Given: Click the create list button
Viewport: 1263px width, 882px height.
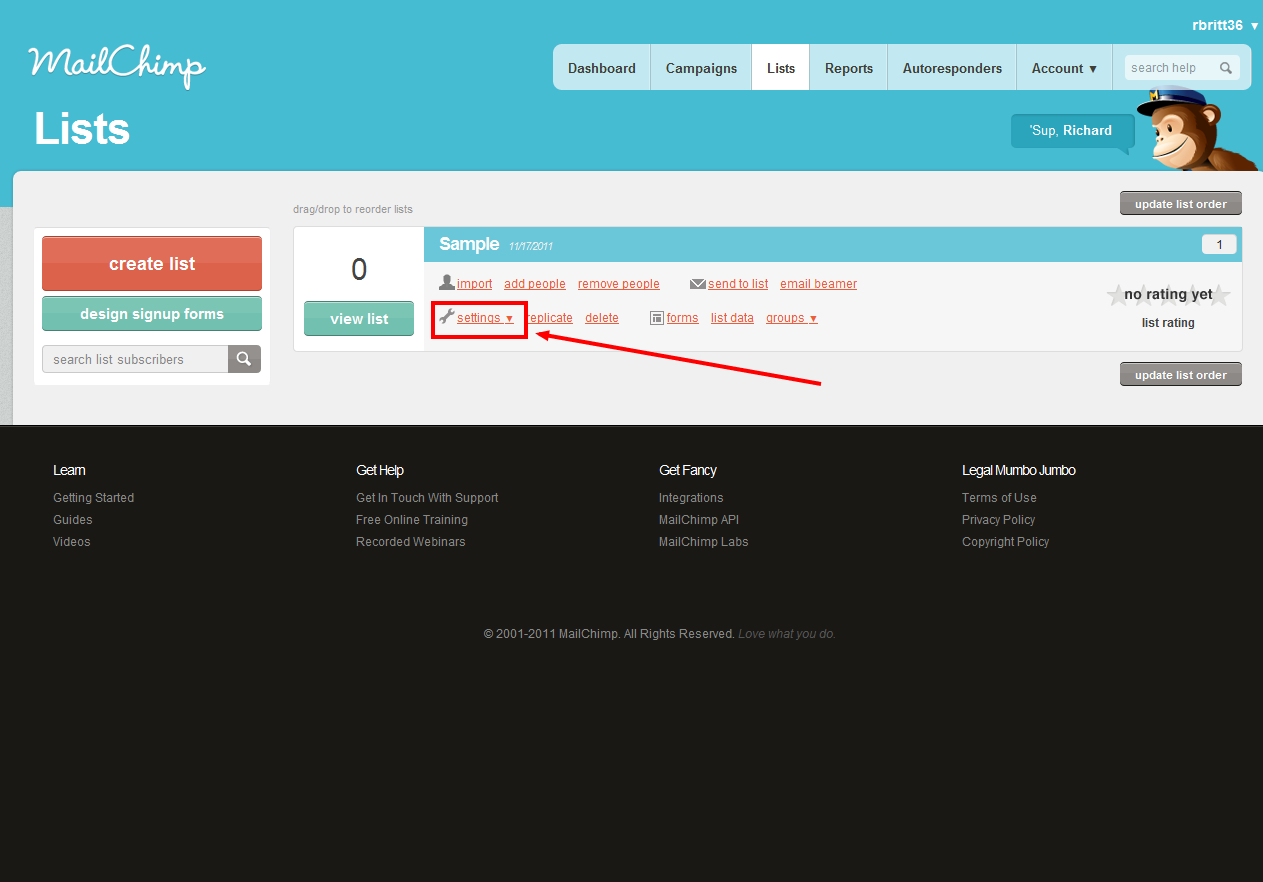Looking at the screenshot, I should tap(152, 264).
